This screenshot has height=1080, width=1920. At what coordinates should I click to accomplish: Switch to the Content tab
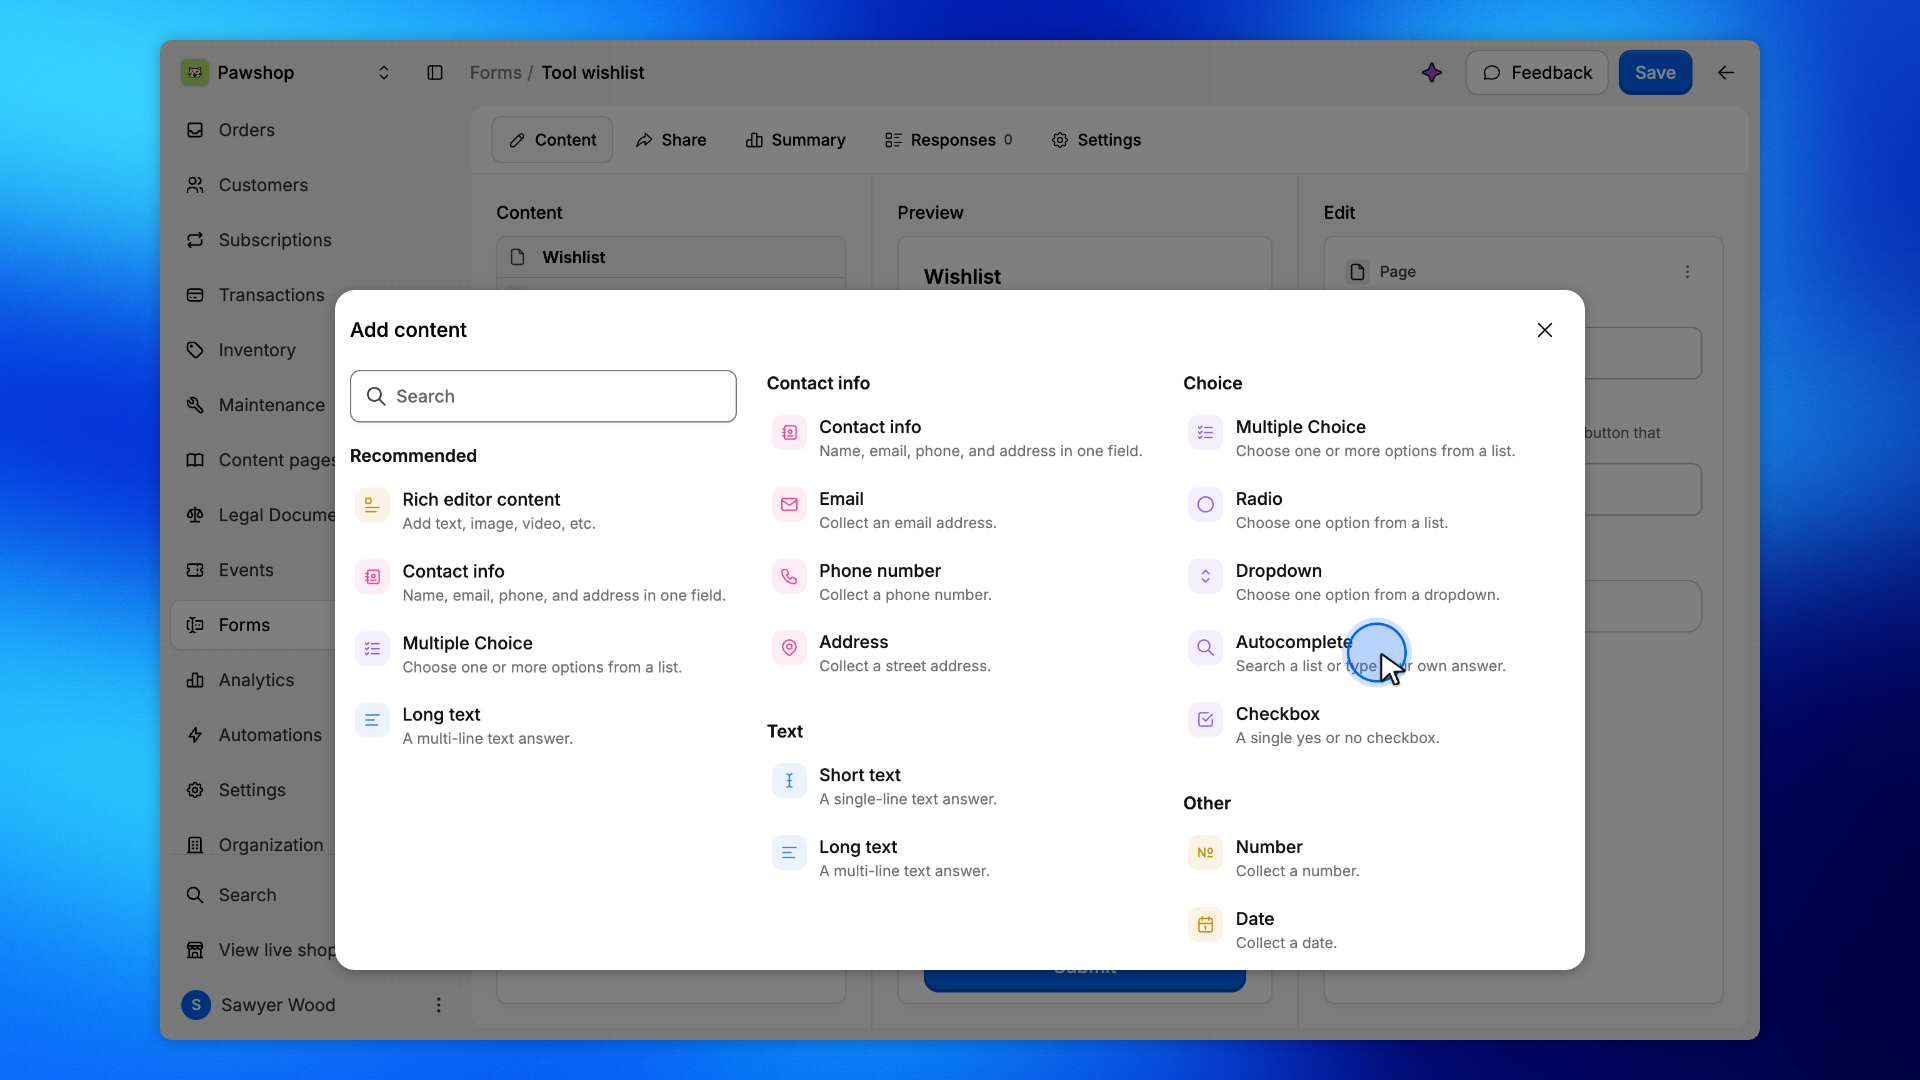tap(552, 140)
